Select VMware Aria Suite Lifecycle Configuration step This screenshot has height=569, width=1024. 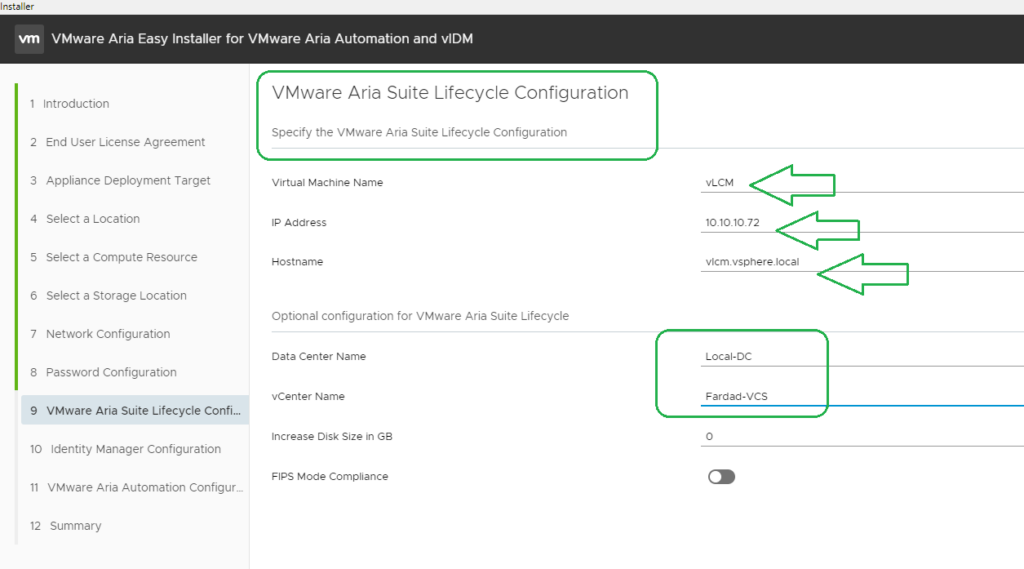click(135, 410)
